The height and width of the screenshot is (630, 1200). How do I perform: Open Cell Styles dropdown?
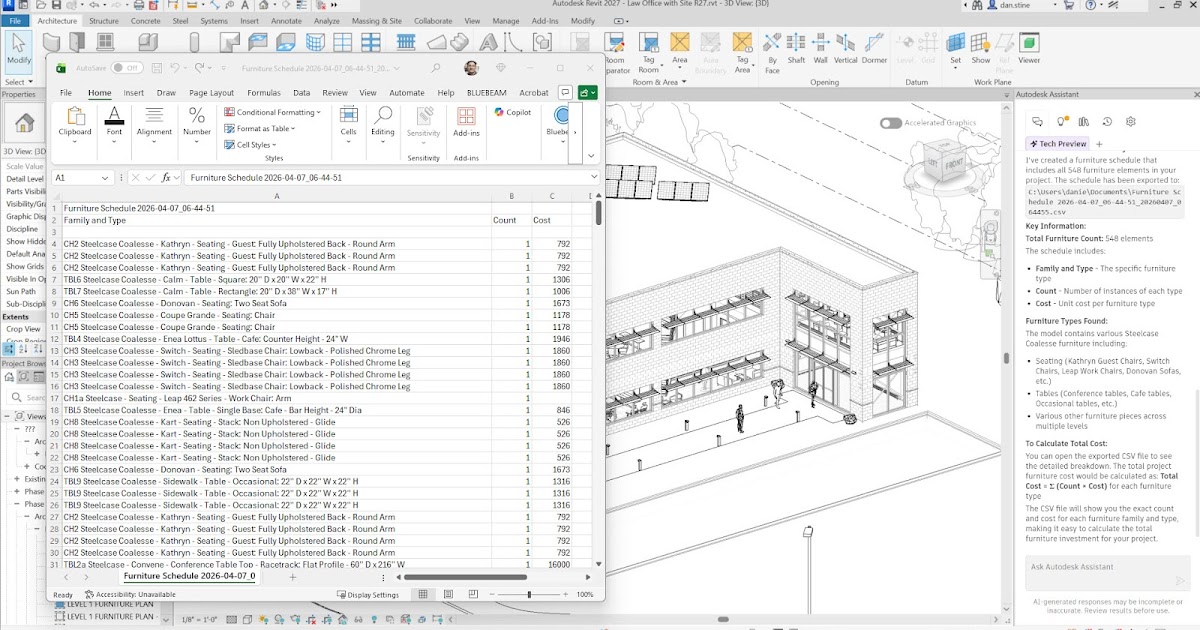pyautogui.click(x=250, y=144)
